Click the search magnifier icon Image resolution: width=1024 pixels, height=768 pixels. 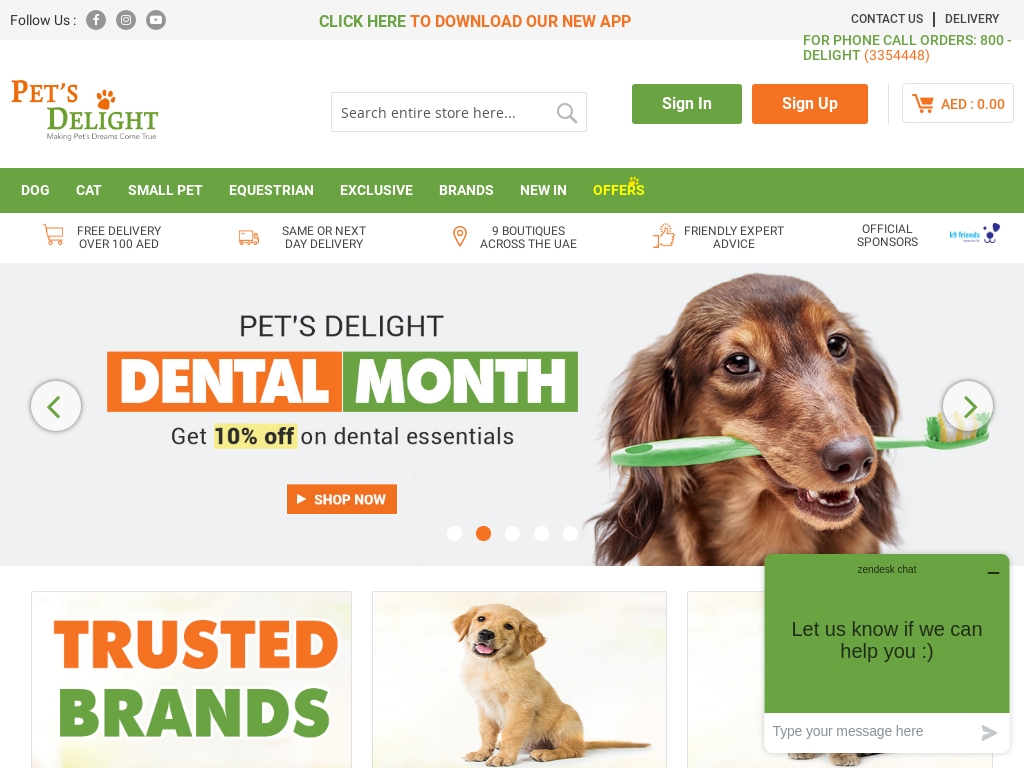click(x=566, y=113)
